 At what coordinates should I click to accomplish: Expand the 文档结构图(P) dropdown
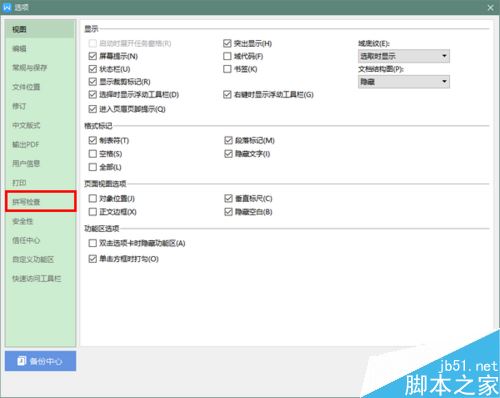[404, 82]
